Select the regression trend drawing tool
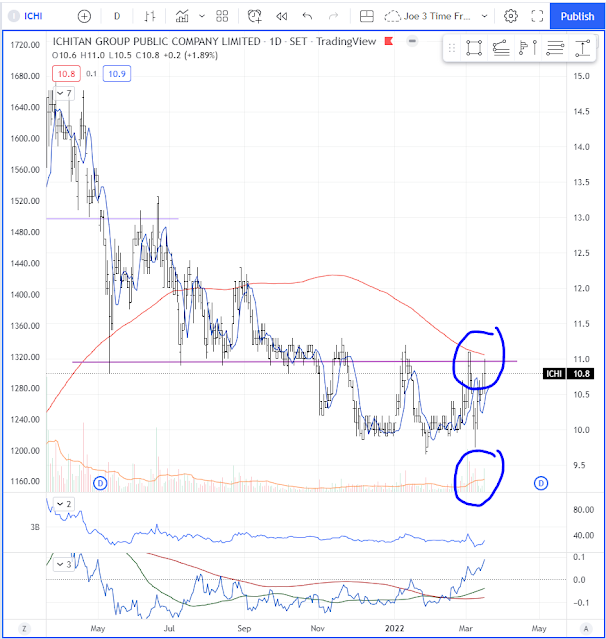Screen dimensions: 606x639 [501, 48]
